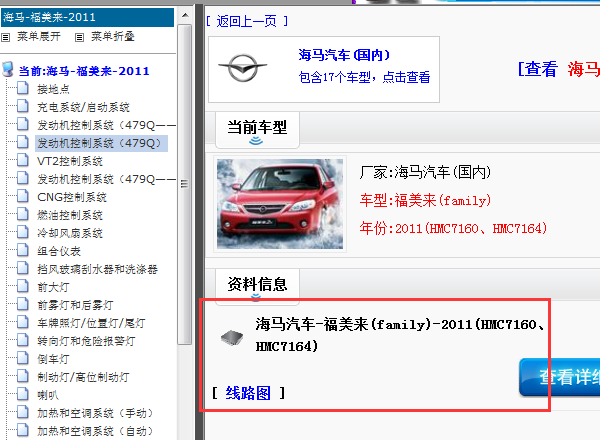
Task: Click the document icon next to 加热和空调系统（自动）
Action: (23, 430)
